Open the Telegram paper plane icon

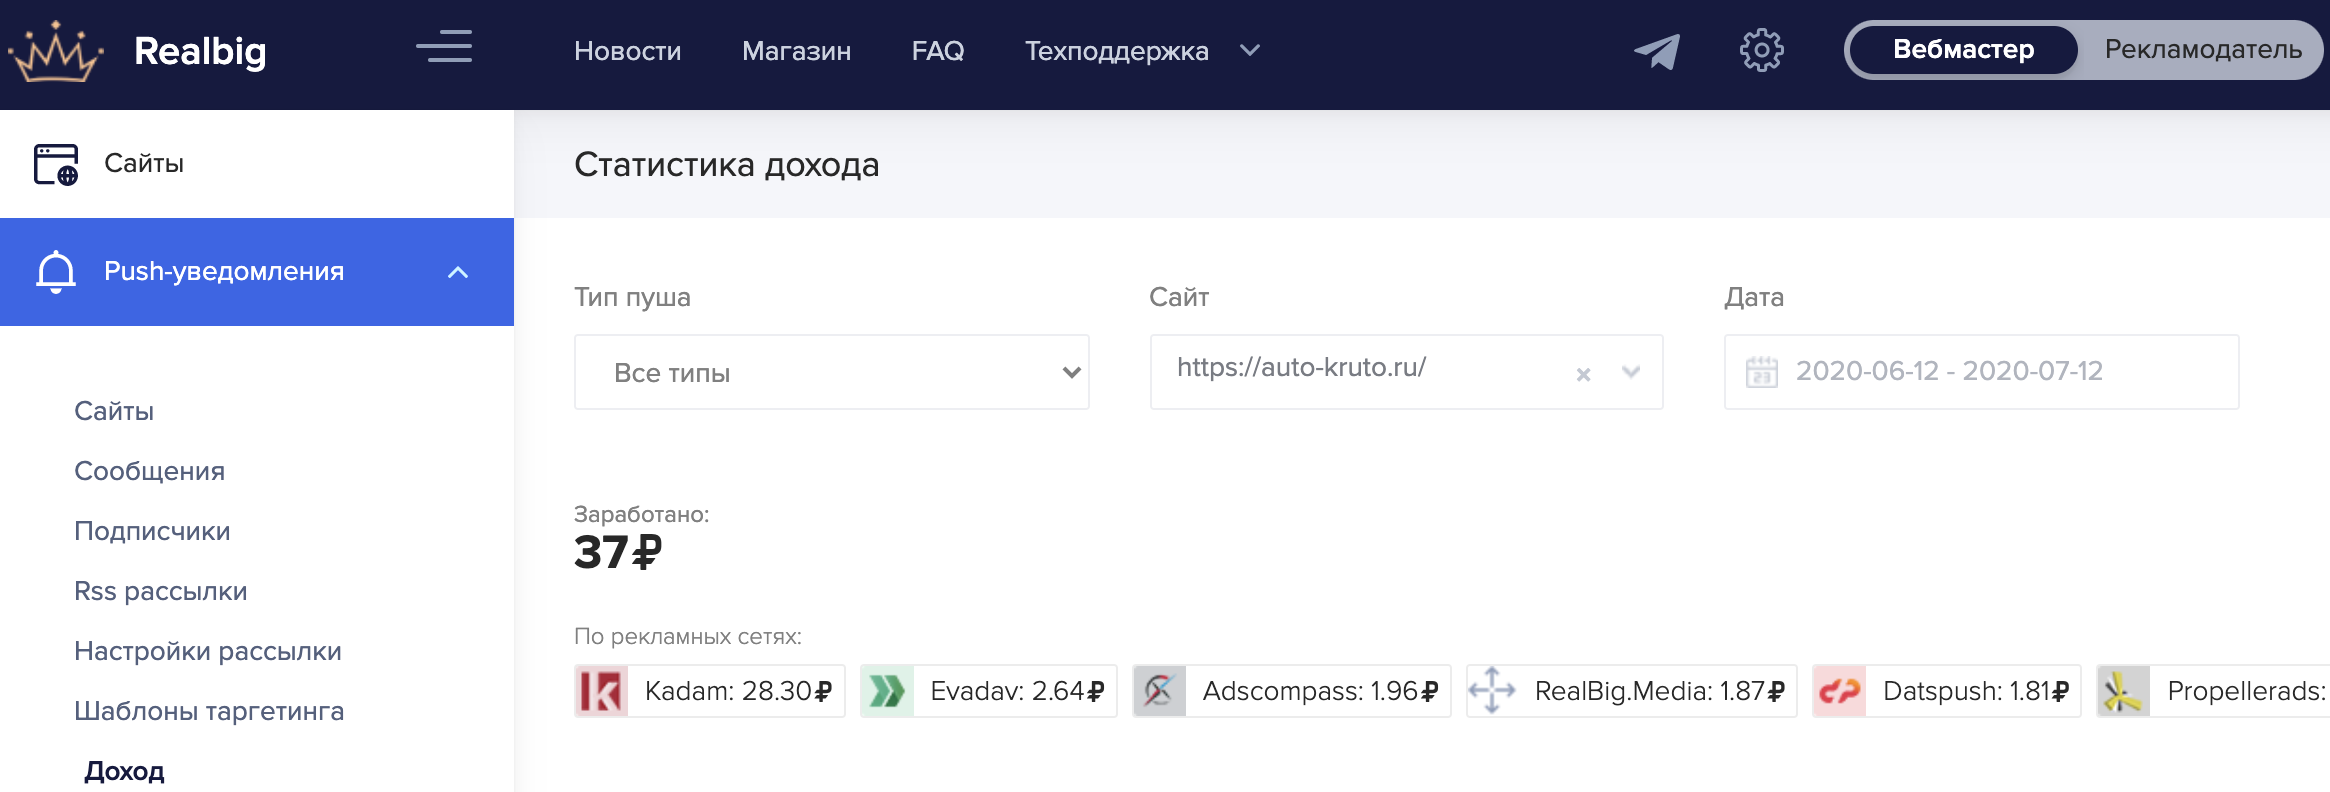(1656, 51)
